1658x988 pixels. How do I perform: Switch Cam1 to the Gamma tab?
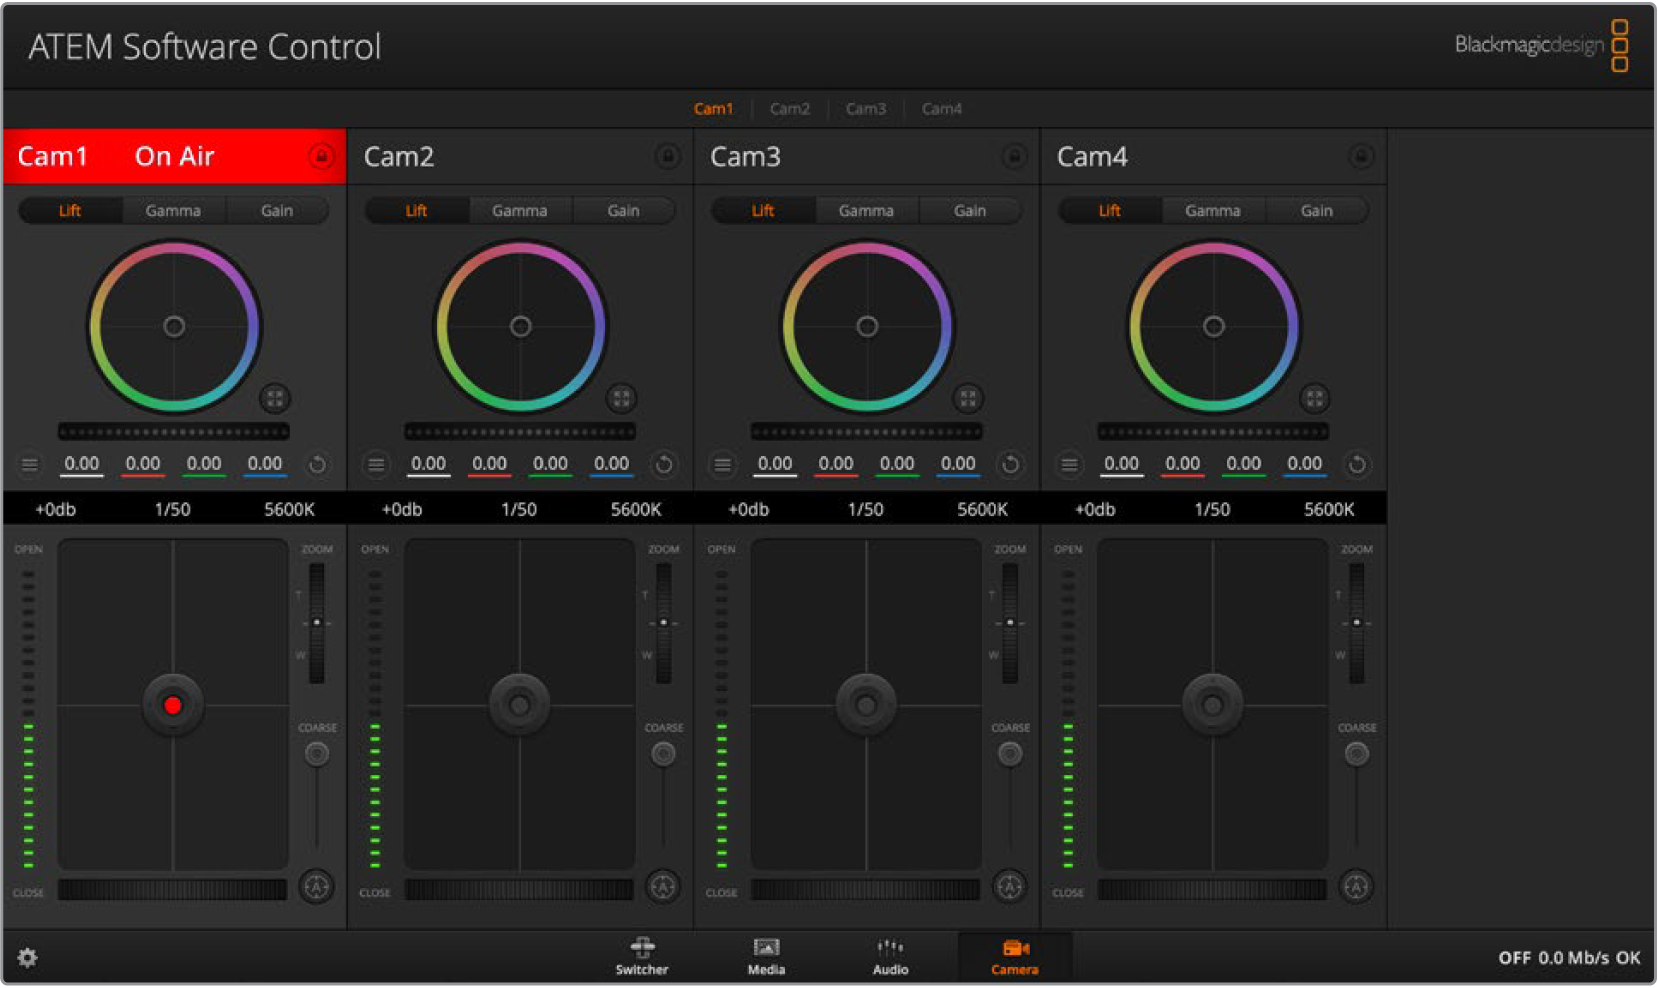coord(173,210)
